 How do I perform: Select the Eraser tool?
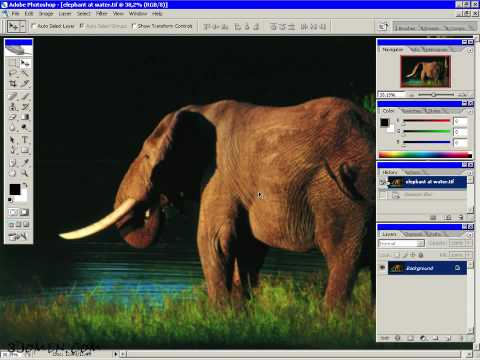pos(13,117)
